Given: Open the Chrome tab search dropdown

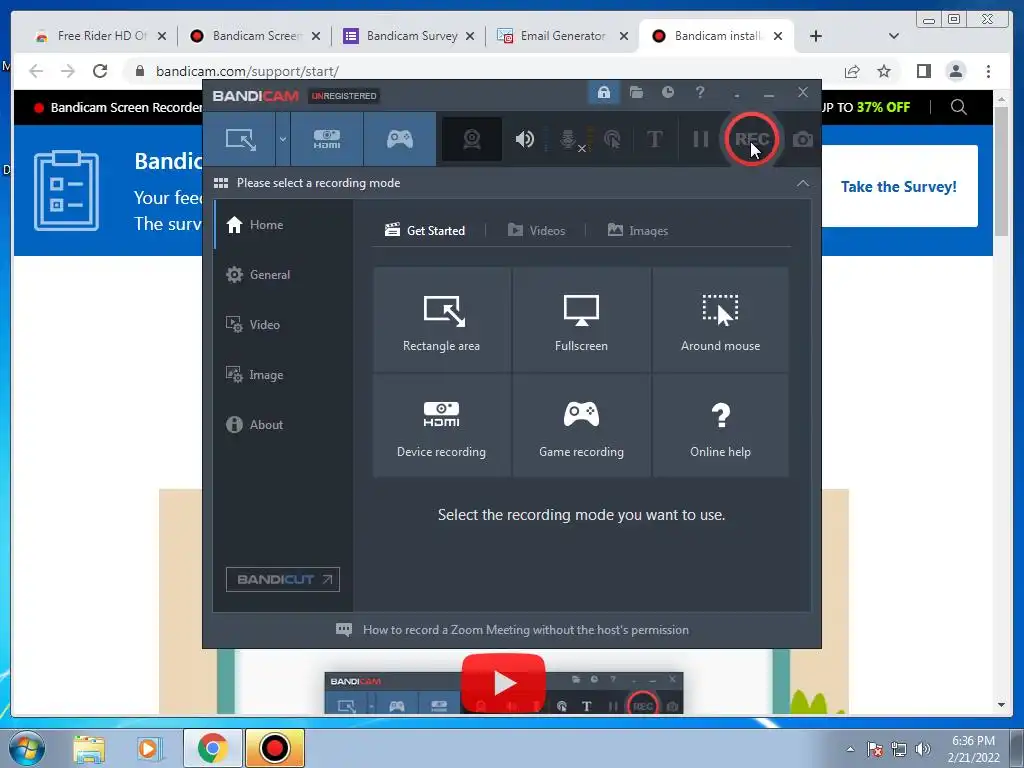Looking at the screenshot, I should 894,36.
